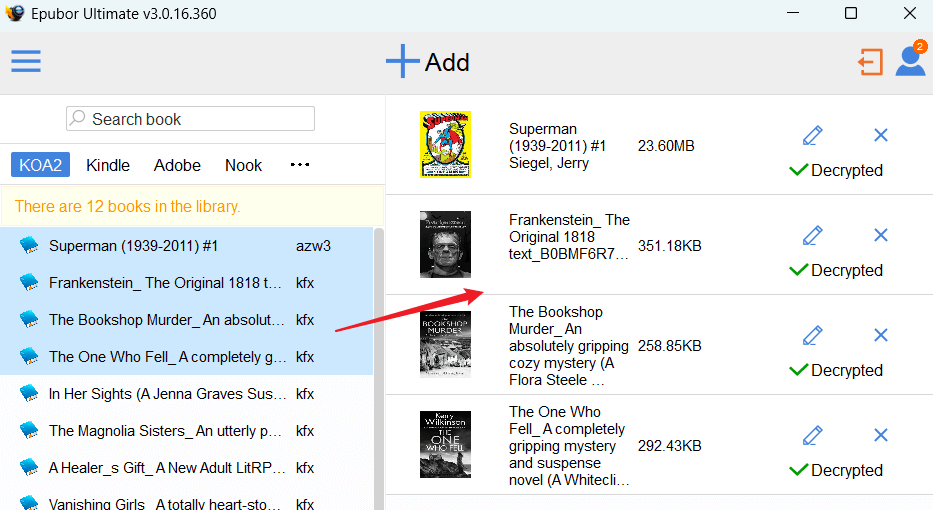
Task: Click book icon beside The Bookshop Murder row
Action: pos(29,319)
